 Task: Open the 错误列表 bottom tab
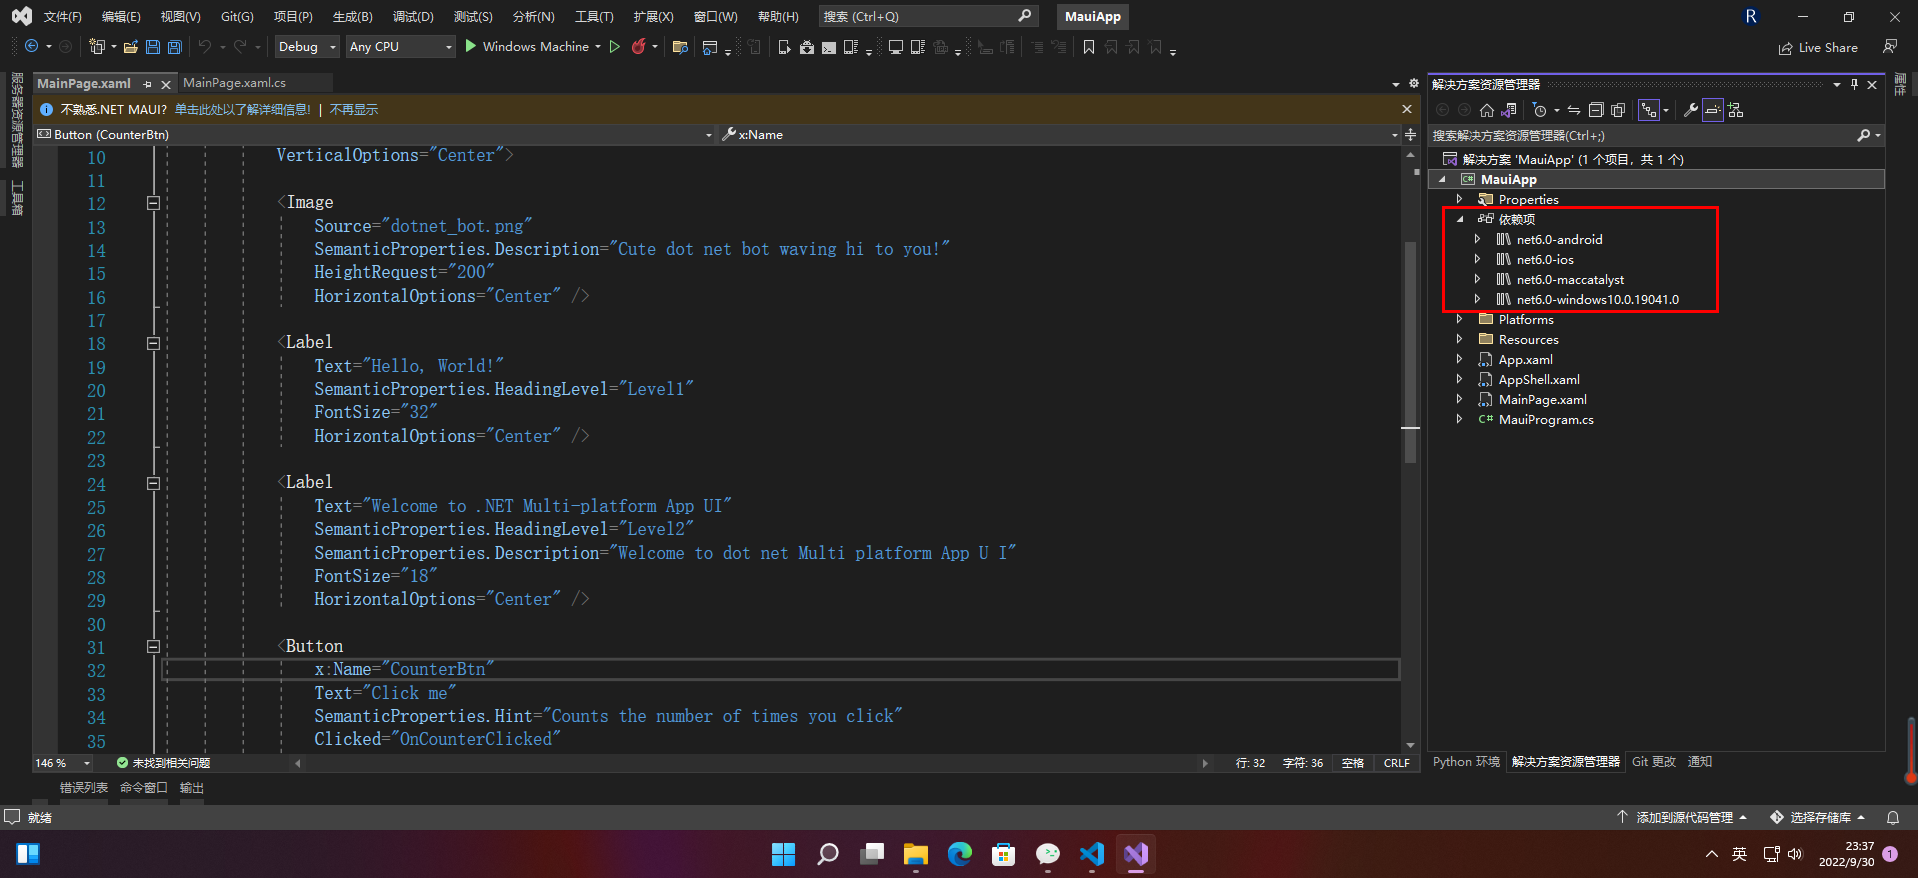84,788
